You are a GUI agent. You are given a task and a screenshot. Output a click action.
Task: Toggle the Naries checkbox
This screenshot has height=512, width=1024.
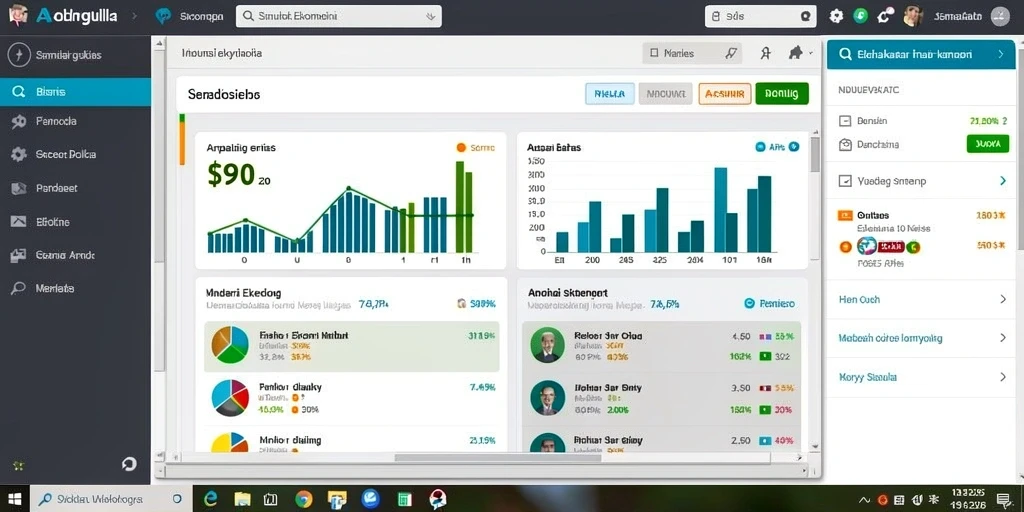[653, 54]
